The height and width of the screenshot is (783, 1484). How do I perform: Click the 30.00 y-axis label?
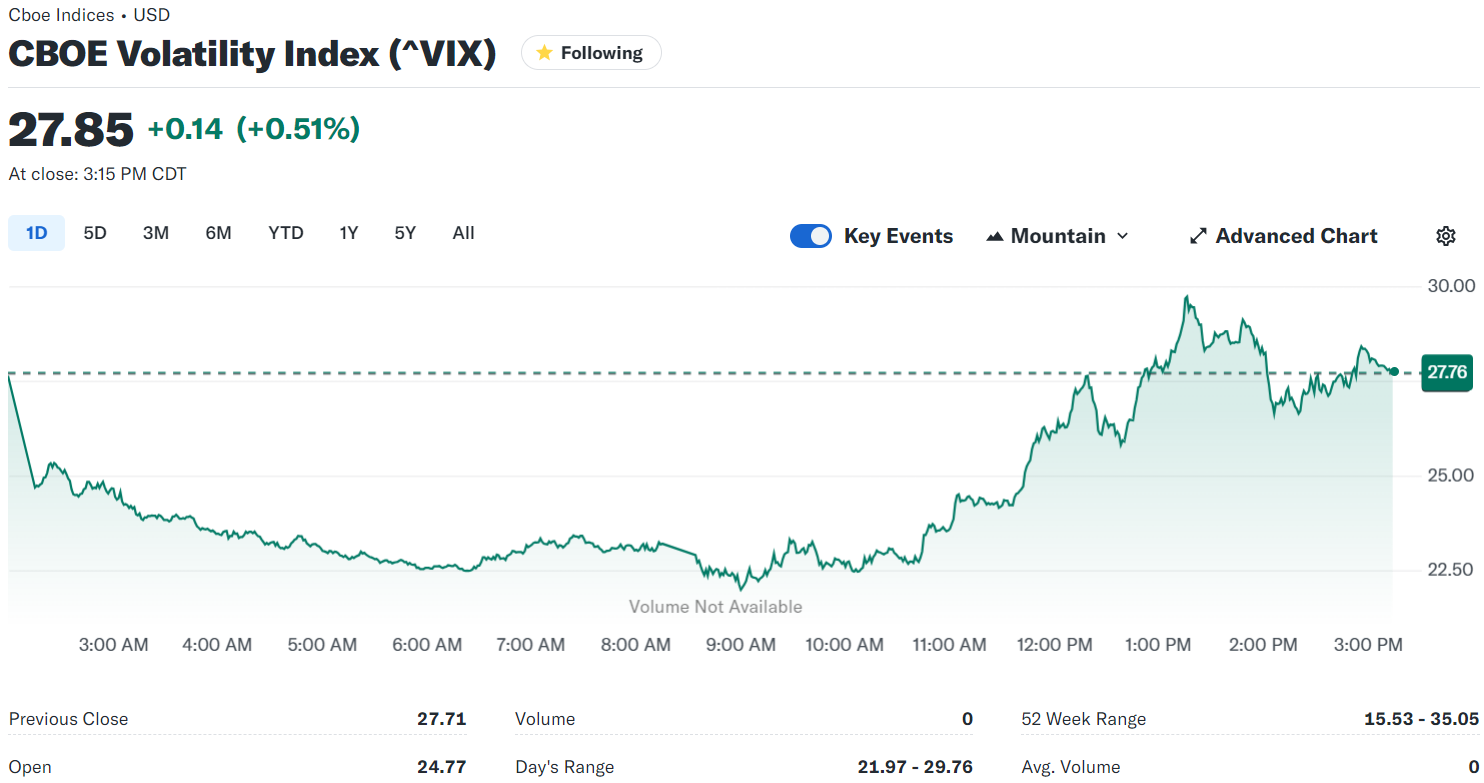(x=1450, y=286)
